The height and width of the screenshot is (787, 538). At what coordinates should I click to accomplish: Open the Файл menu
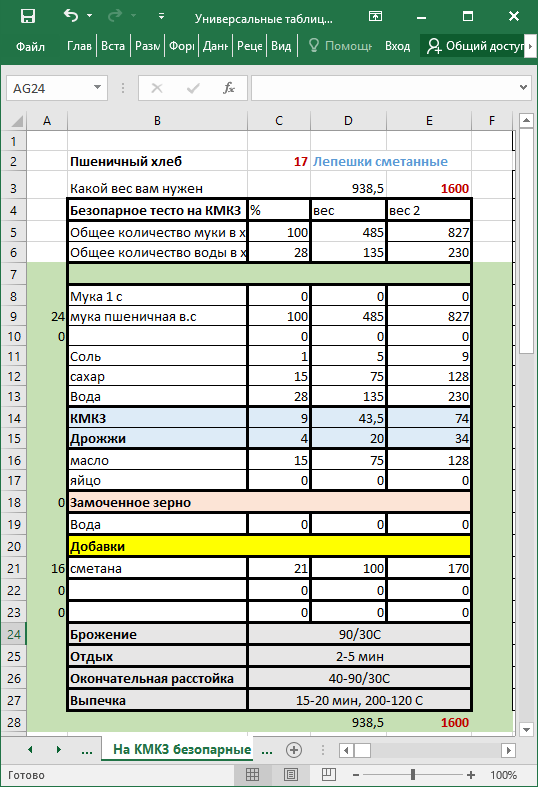(30, 46)
